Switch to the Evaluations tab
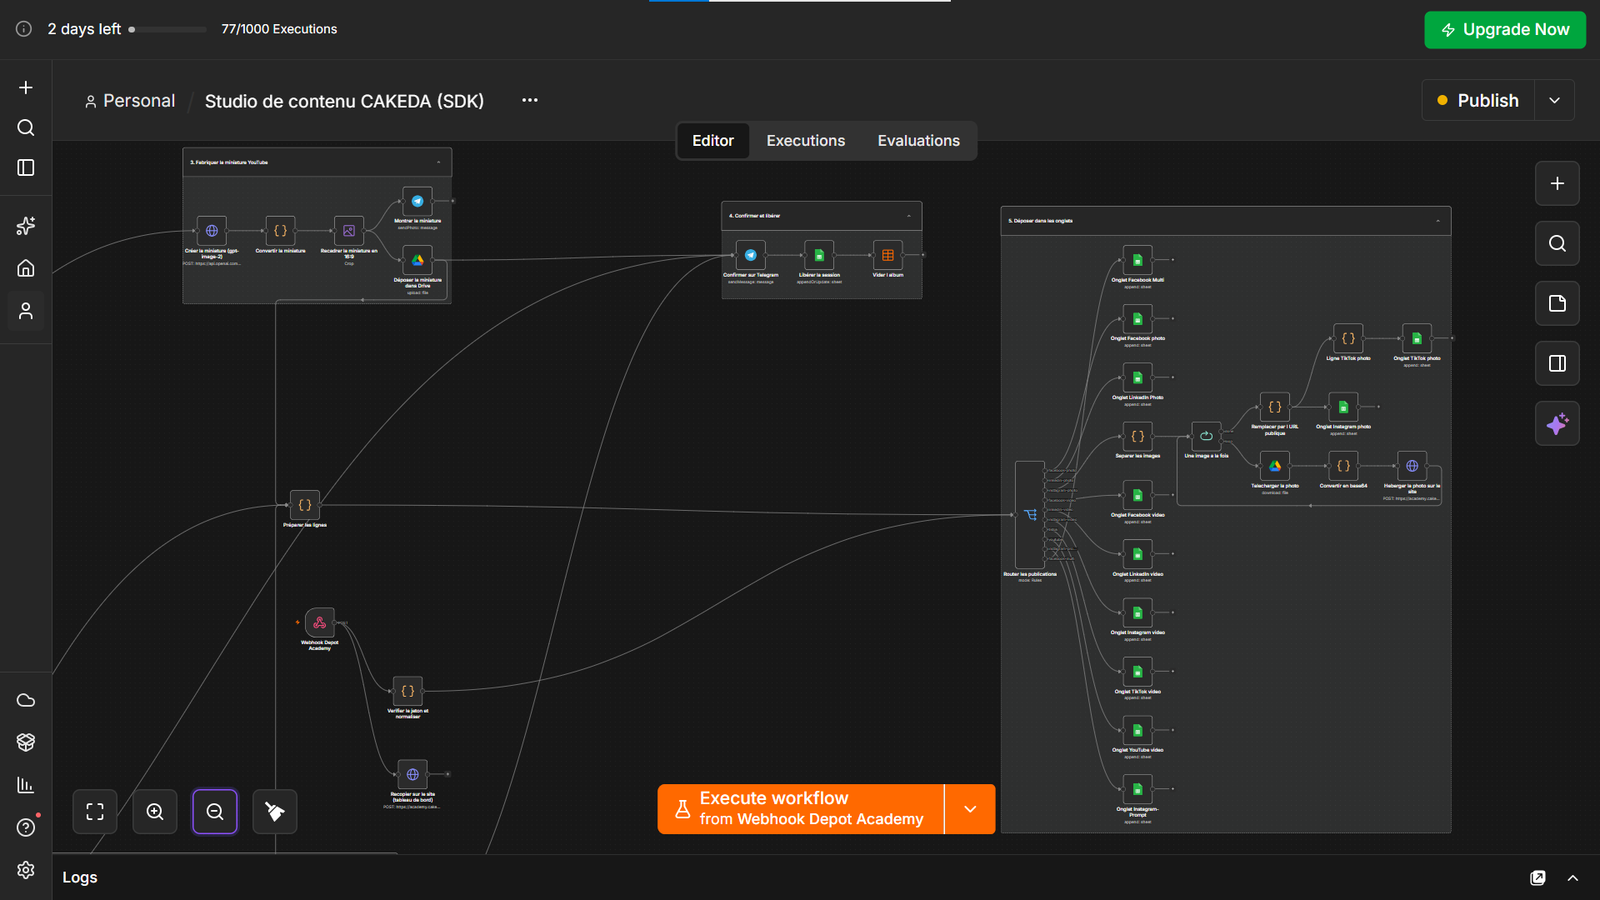Screen dimensions: 1600x900 [x=919, y=141]
